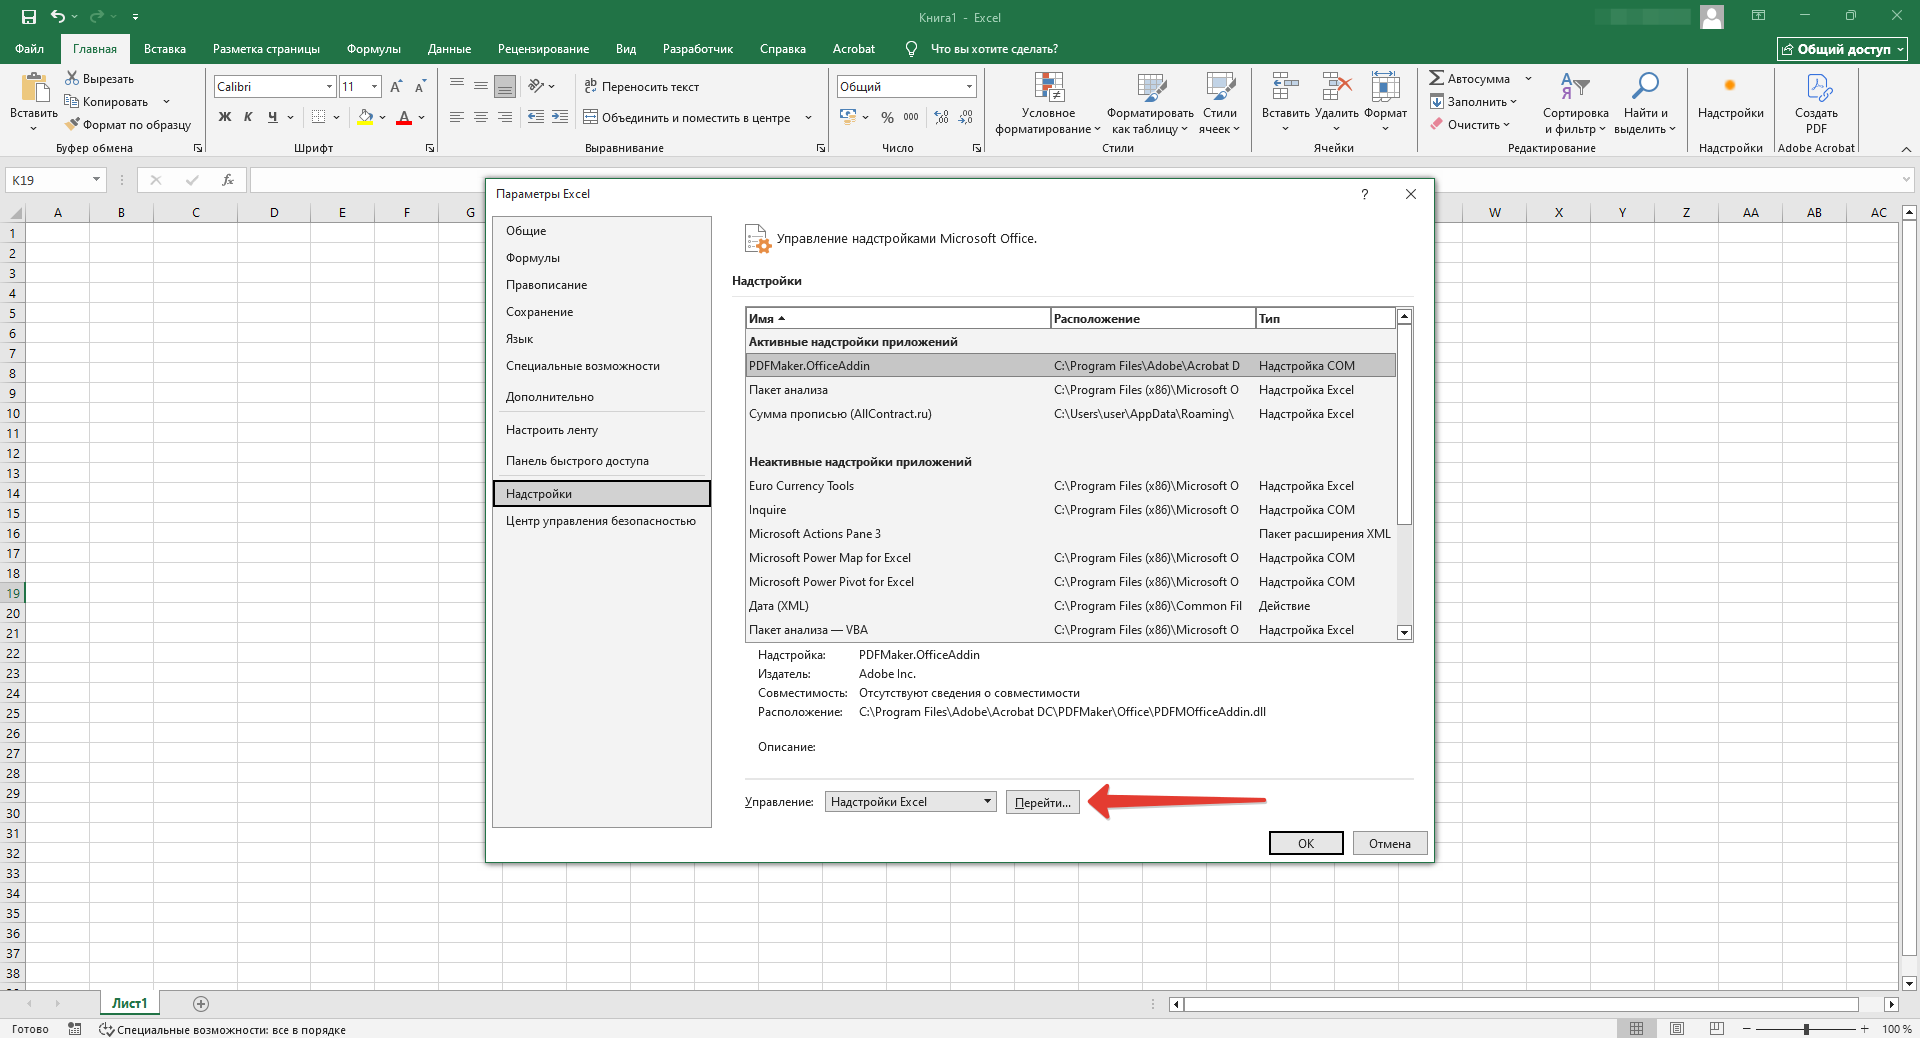This screenshot has height=1038, width=1920.
Task: Open Sort and Filter (Сортировка и фильтр)
Action: point(1575,103)
